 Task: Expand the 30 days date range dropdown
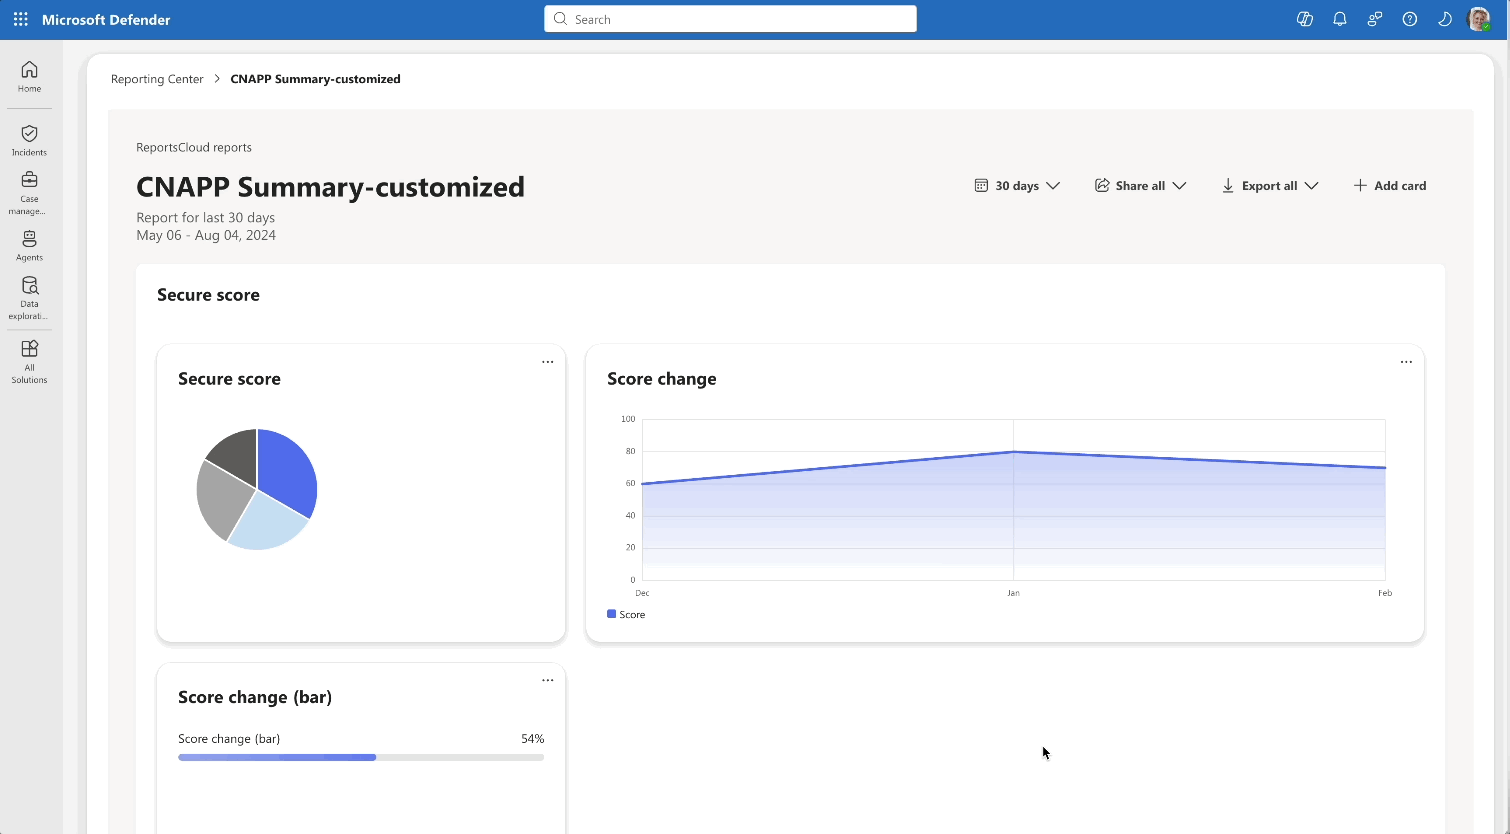point(1017,186)
